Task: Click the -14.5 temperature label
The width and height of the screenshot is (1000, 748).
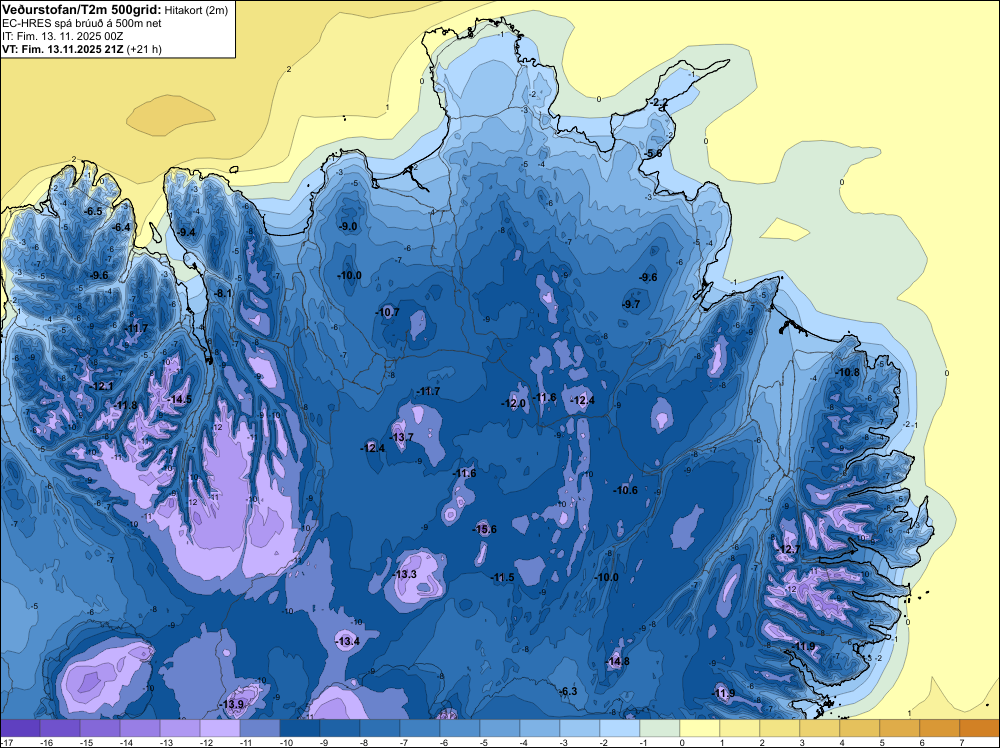Action: click(180, 399)
